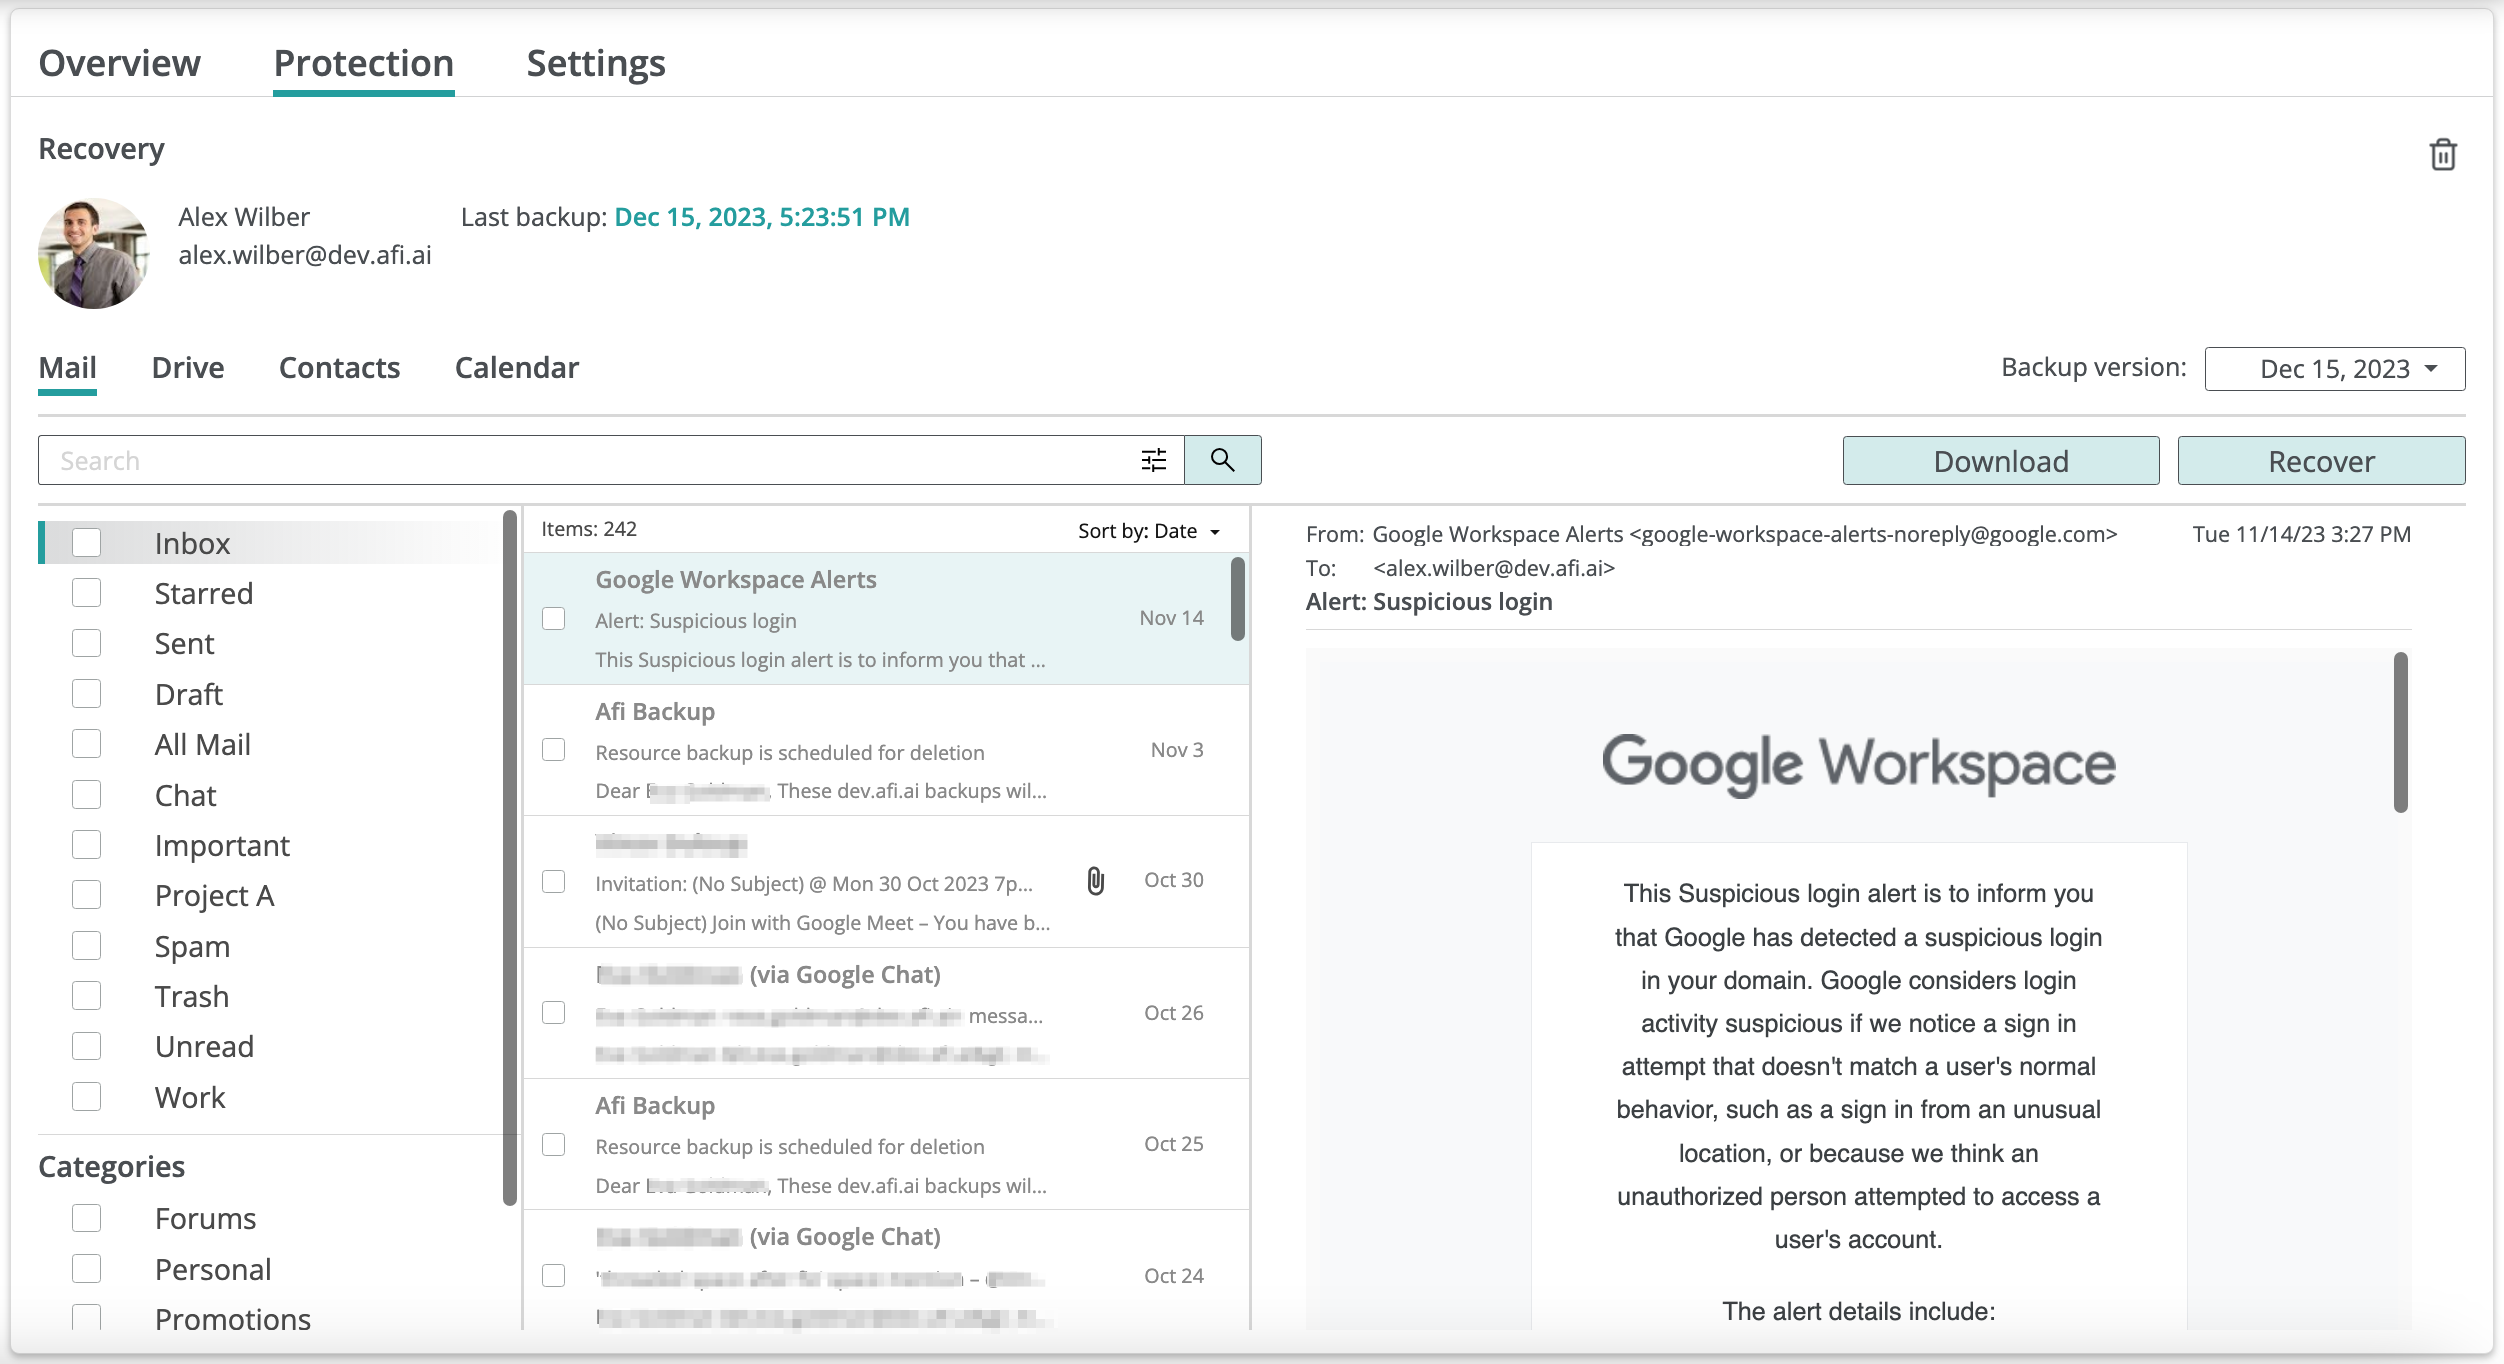Open the Contacts tab
The height and width of the screenshot is (1364, 2504).
(339, 367)
